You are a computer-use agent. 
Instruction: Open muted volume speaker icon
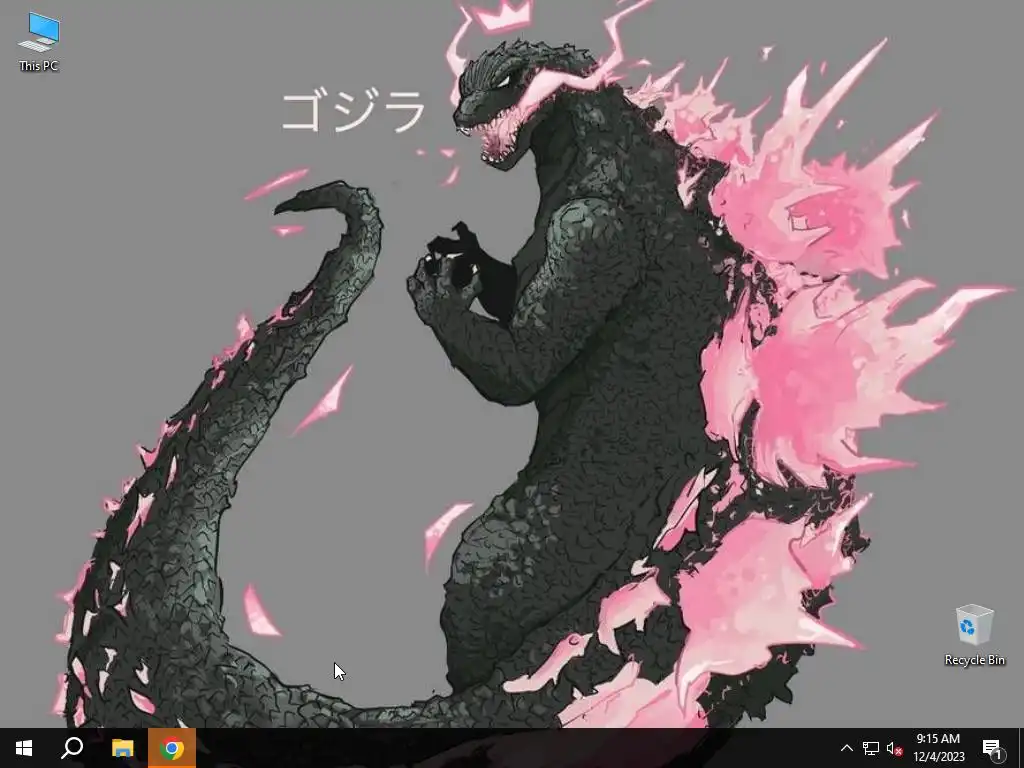pos(894,748)
